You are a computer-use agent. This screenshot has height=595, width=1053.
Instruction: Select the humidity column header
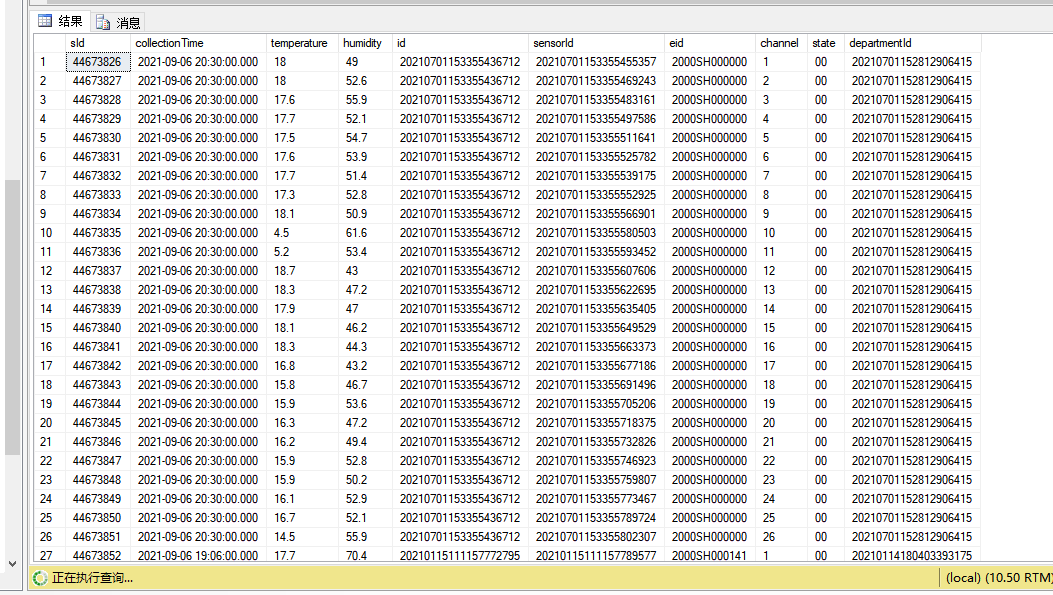coord(362,43)
